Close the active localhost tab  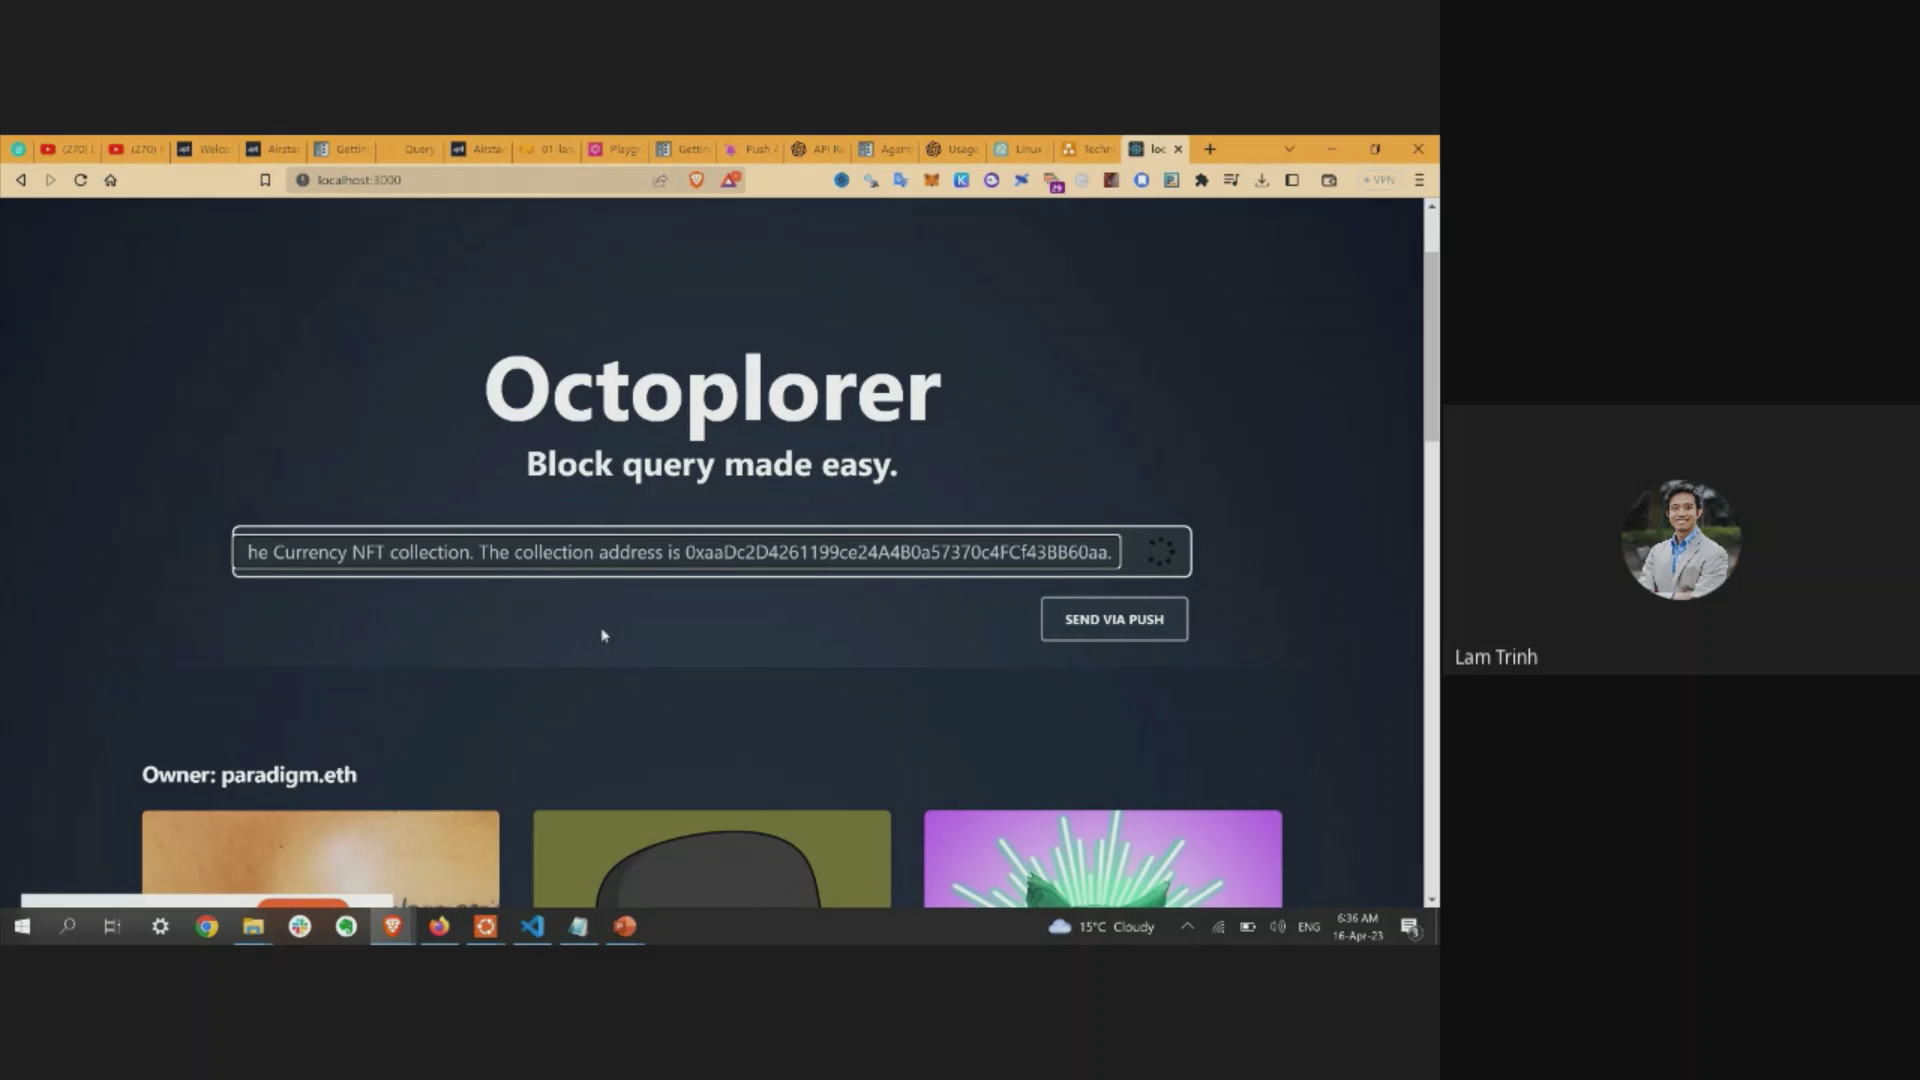(x=1178, y=149)
